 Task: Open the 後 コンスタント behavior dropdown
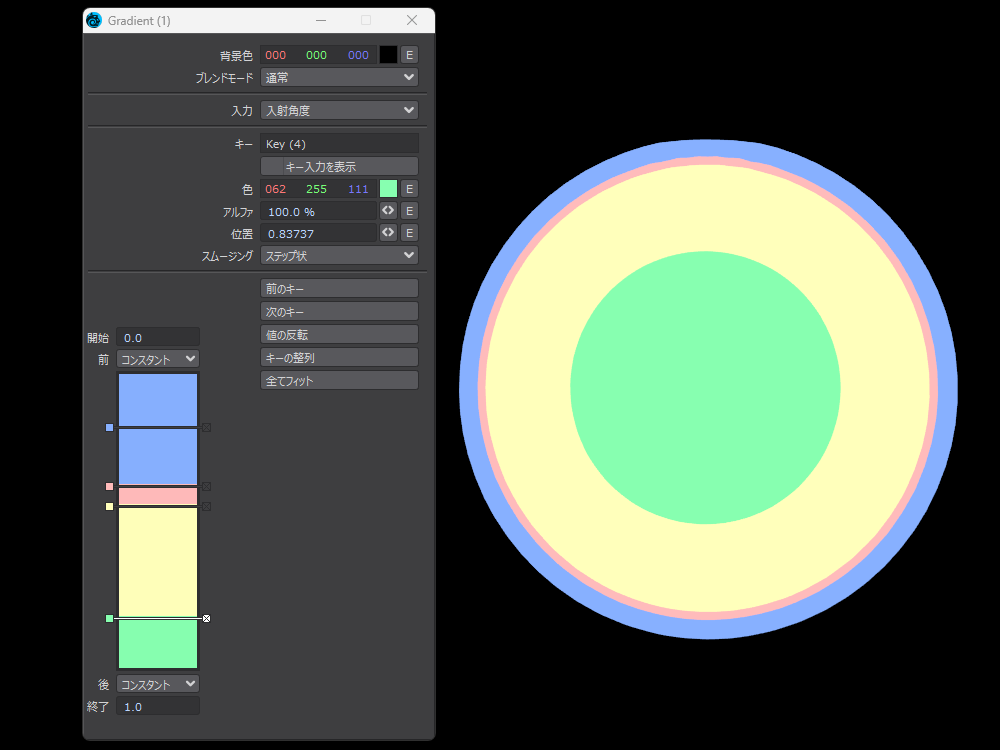click(158, 684)
